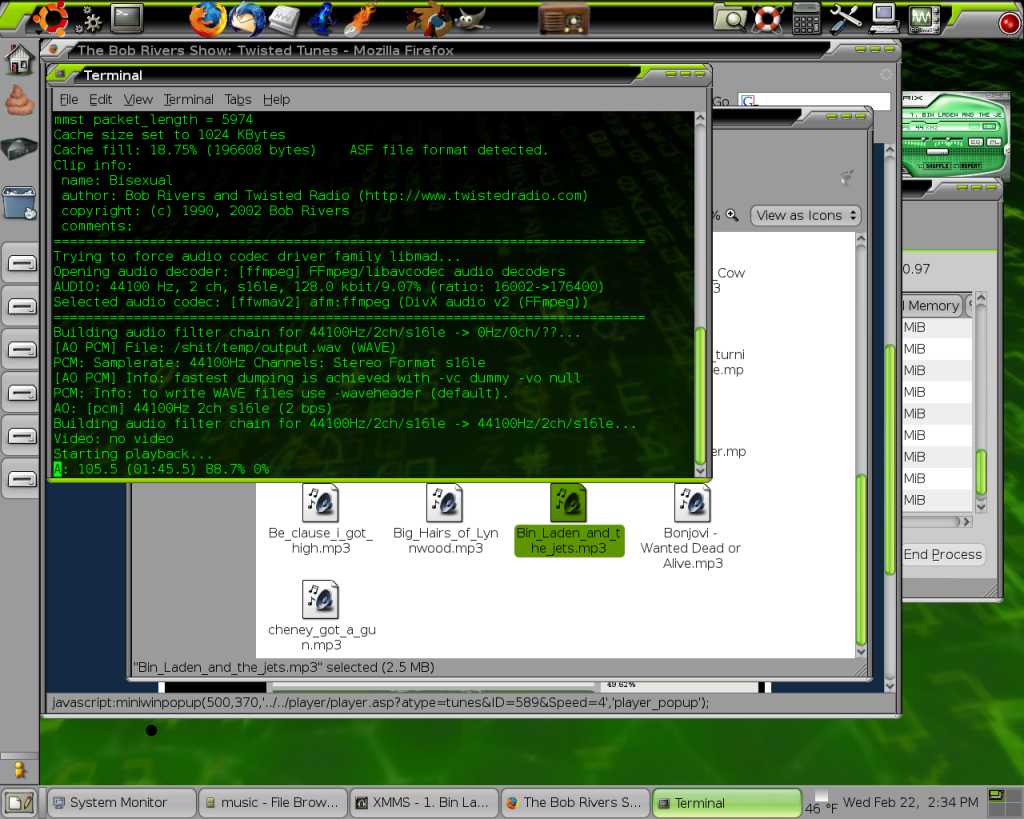Click the terminal scrollbar down arrow
Screen dimensions: 1024x819
tap(700, 471)
